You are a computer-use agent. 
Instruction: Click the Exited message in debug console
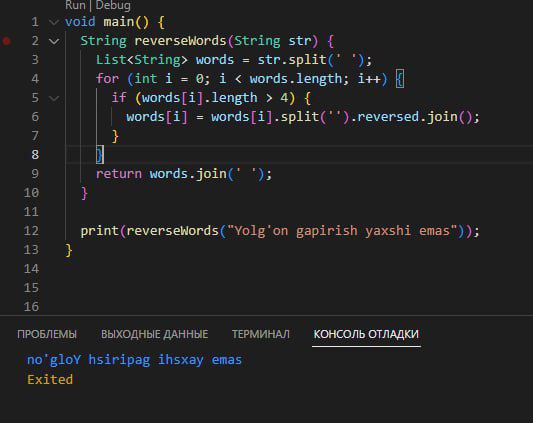(50, 379)
